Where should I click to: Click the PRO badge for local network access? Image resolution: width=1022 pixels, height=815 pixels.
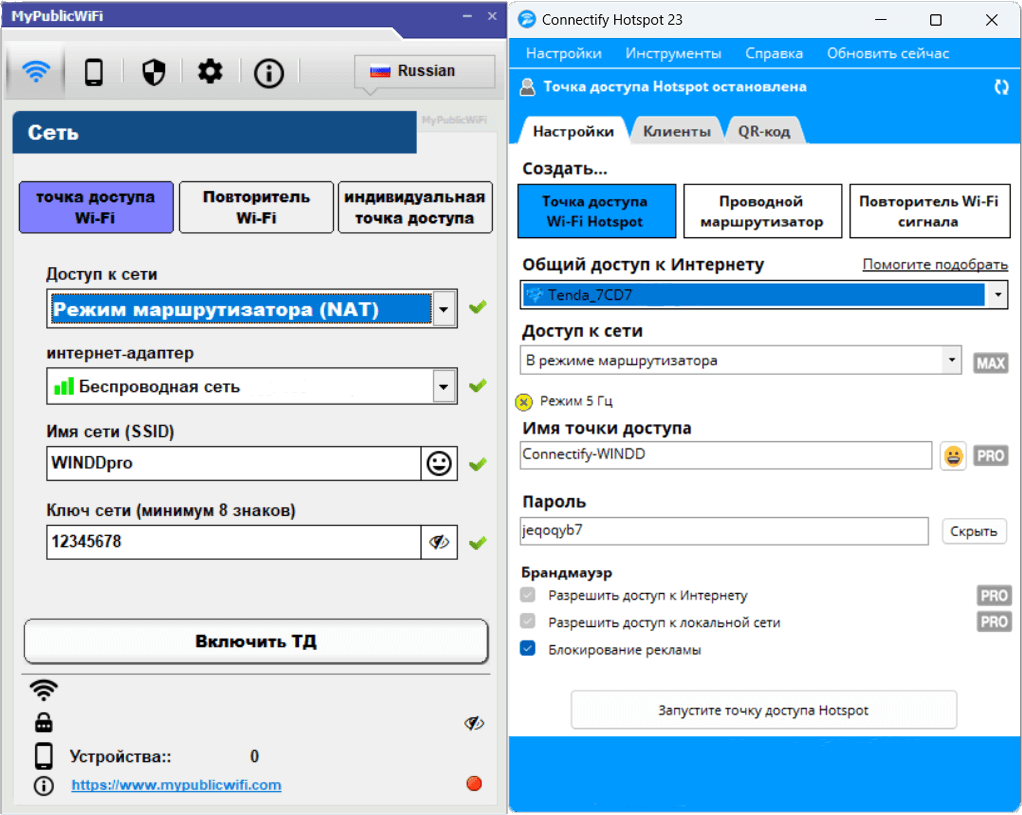pyautogui.click(x=994, y=622)
